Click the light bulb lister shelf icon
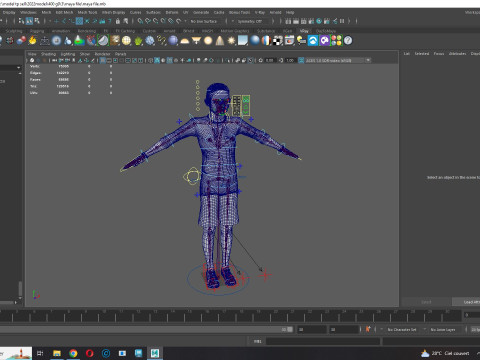The image size is (480, 360). (x=301, y=41)
